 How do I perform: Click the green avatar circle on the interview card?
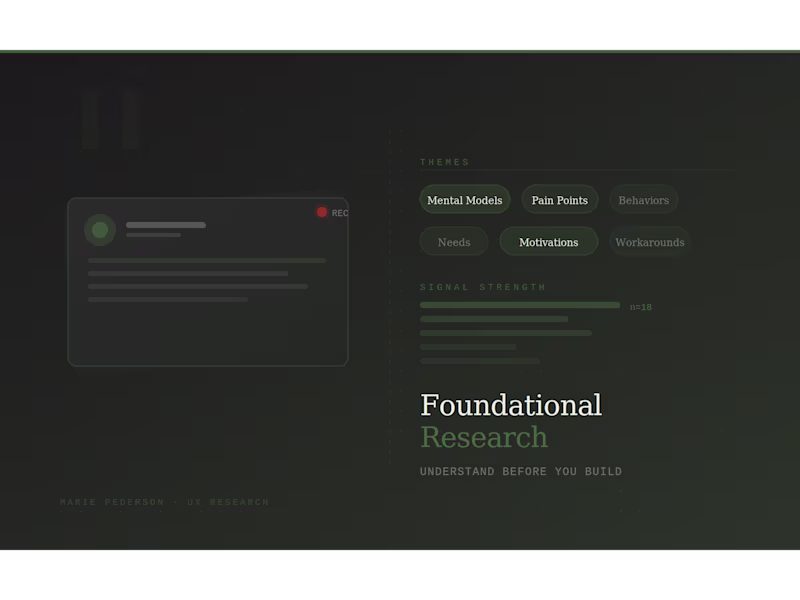tap(99, 229)
